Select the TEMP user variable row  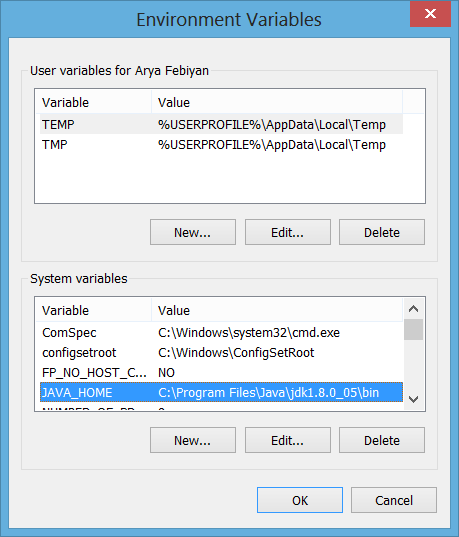[x=221, y=124]
